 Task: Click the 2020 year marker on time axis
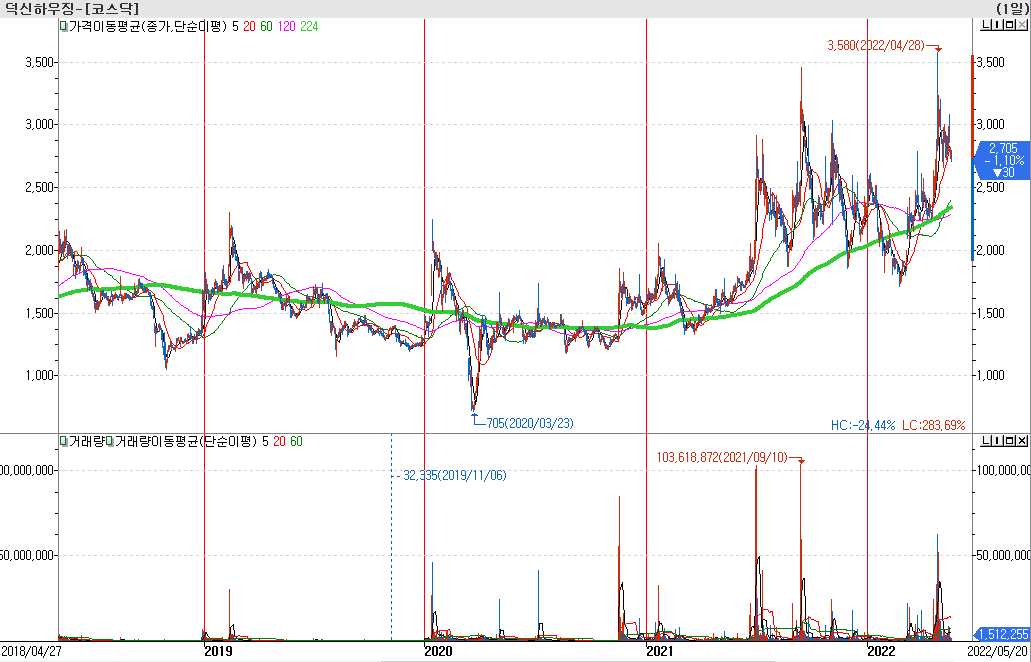click(438, 651)
